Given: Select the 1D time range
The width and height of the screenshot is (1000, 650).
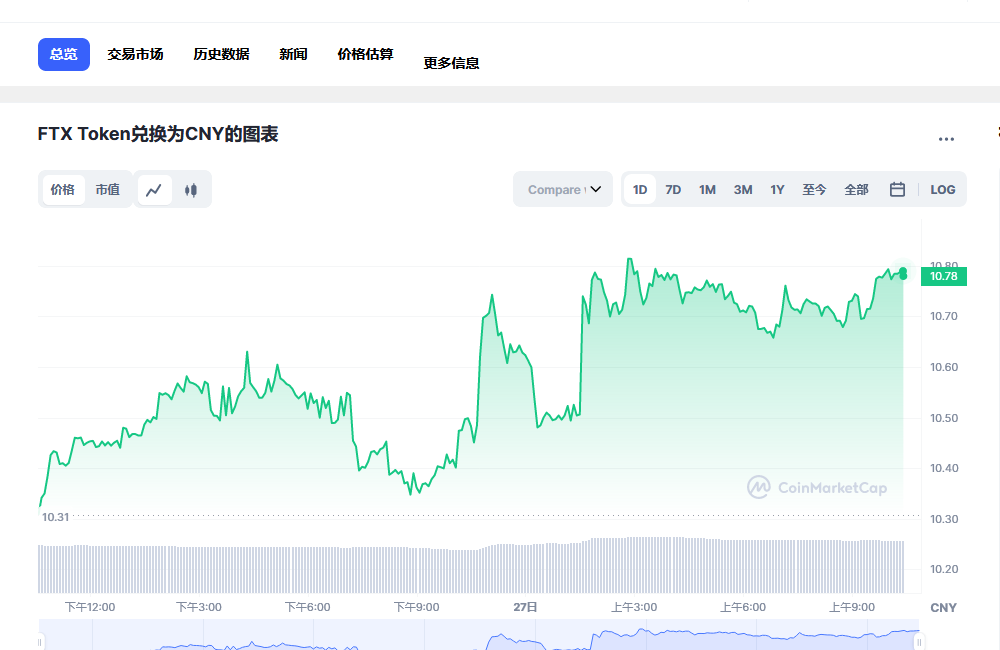Looking at the screenshot, I should (640, 189).
